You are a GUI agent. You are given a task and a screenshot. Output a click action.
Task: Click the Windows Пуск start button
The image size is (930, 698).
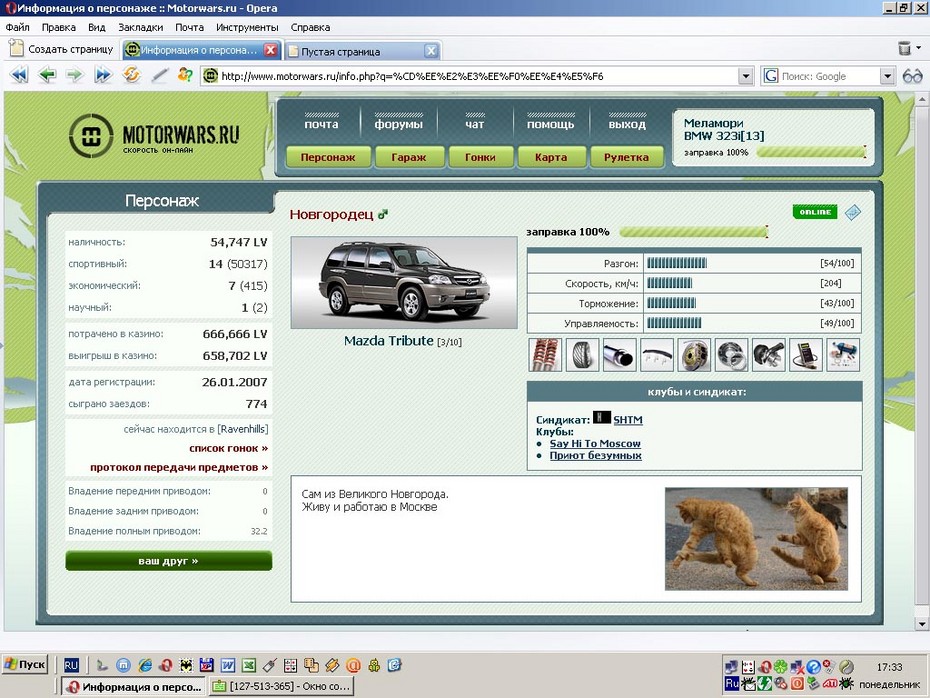tap(24, 664)
